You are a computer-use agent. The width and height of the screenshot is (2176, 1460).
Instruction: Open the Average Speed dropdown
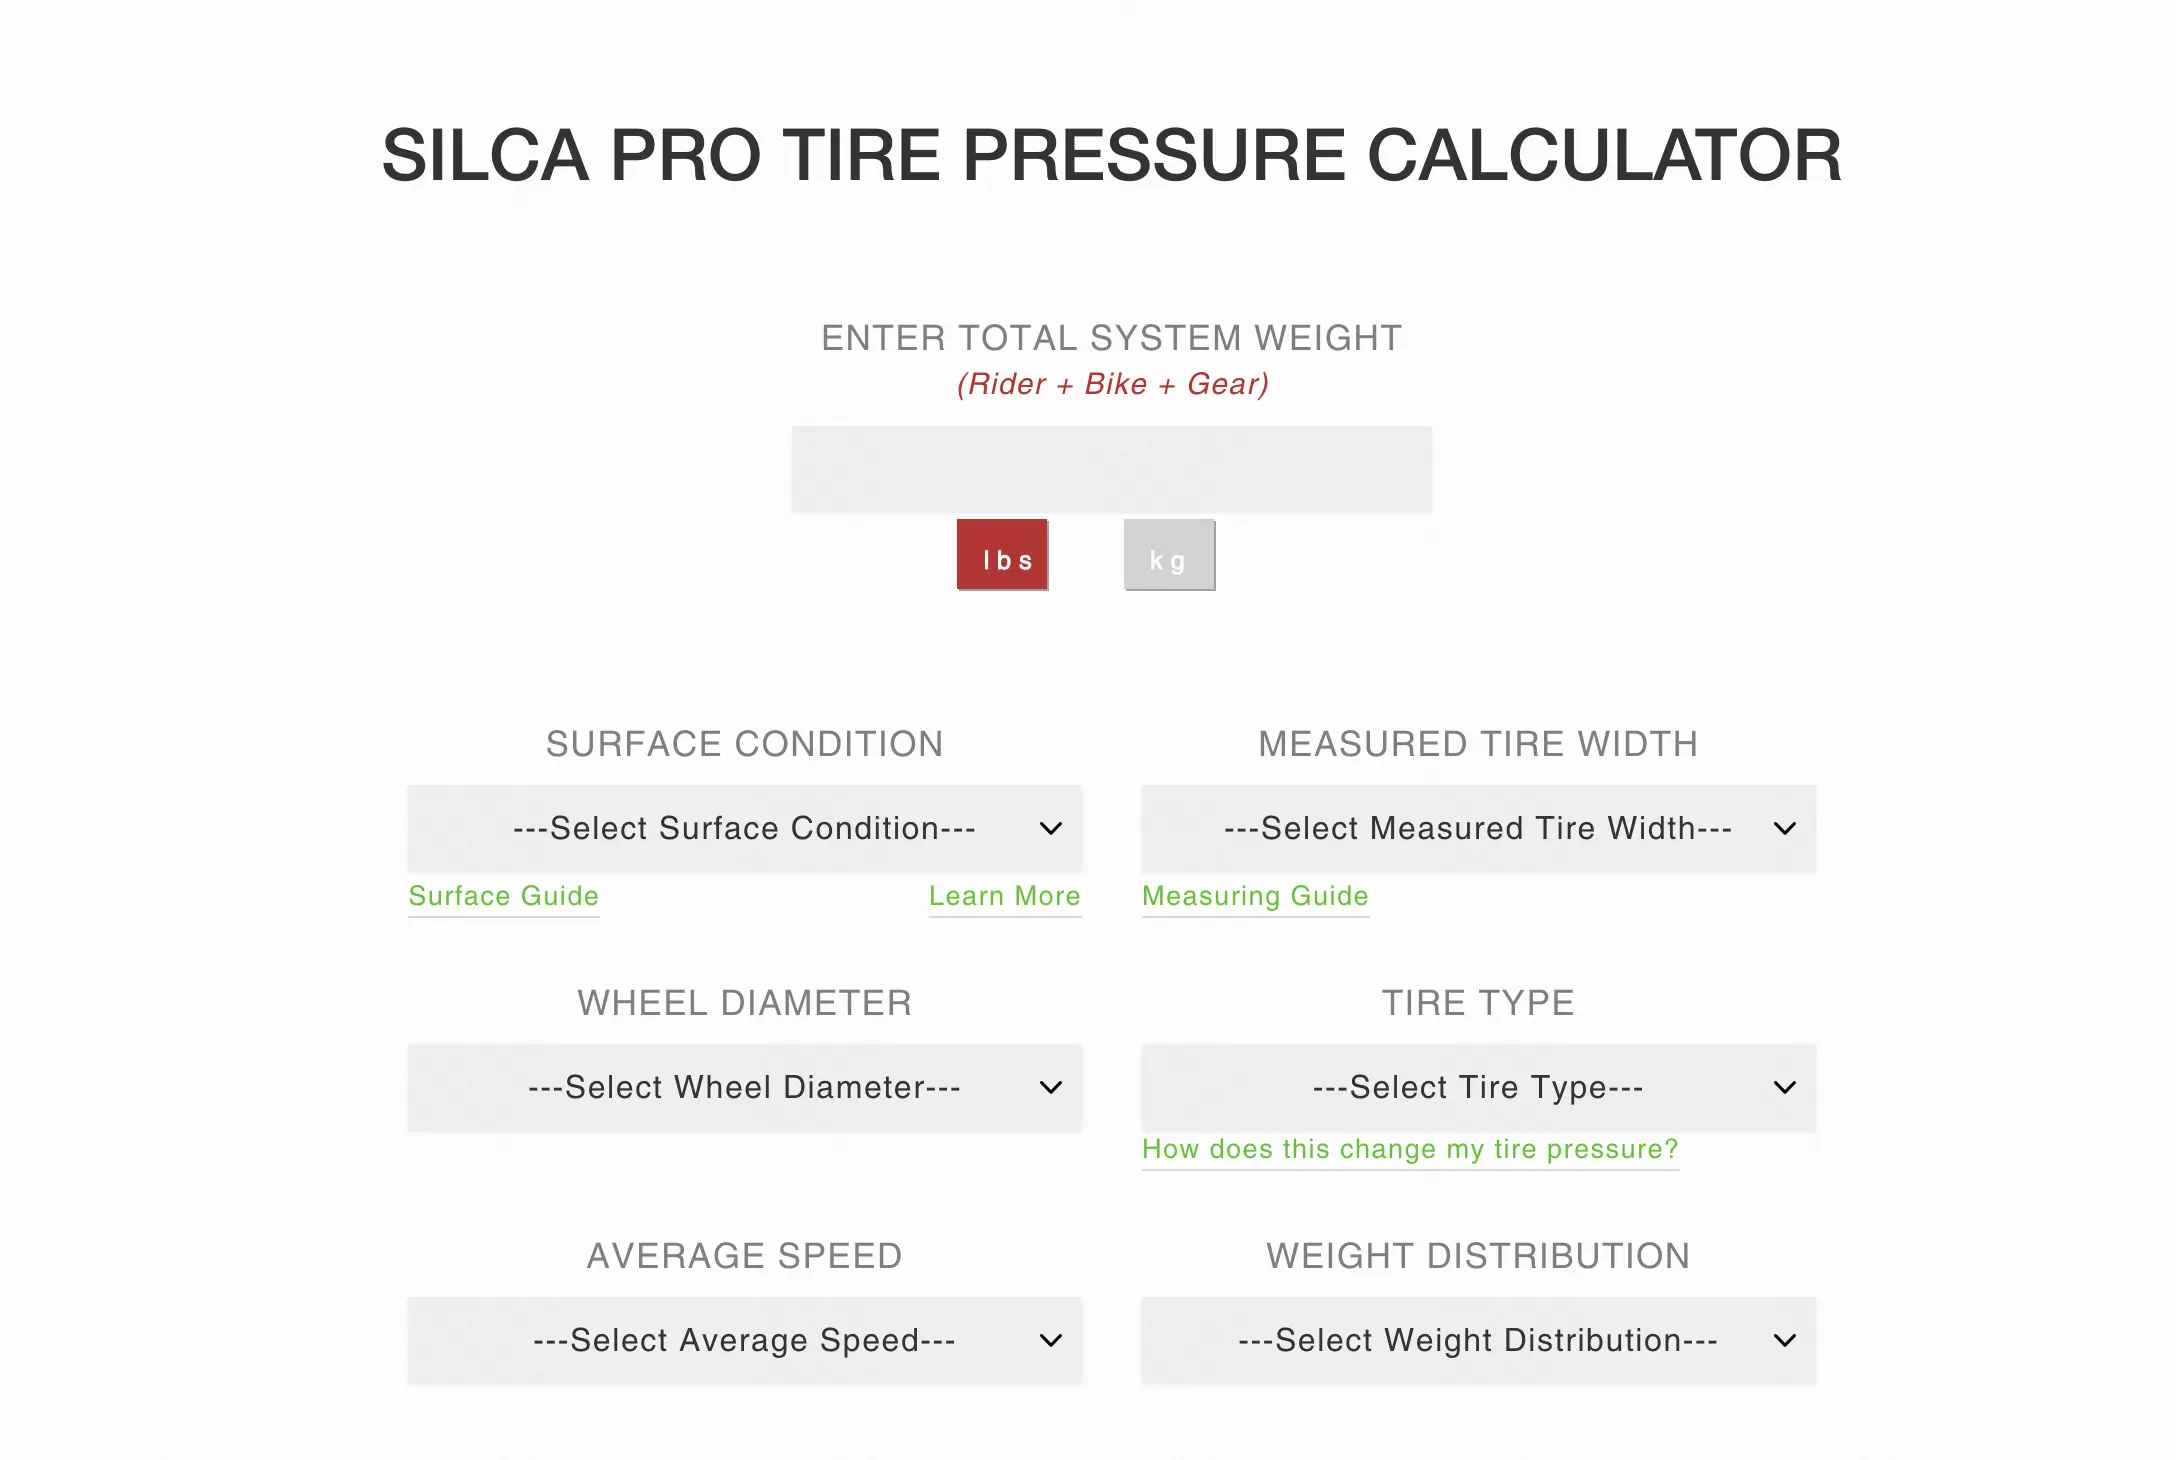(x=743, y=1341)
